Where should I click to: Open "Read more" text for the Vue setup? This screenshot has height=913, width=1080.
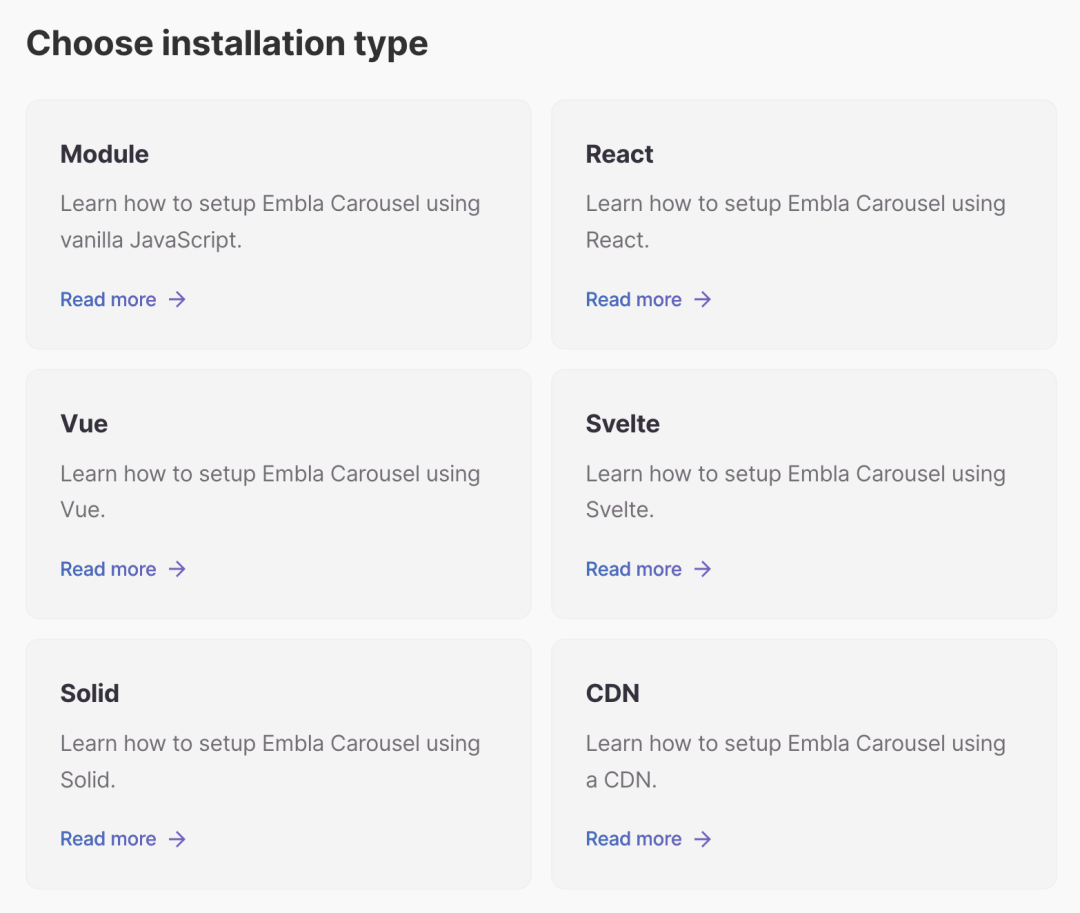(108, 569)
